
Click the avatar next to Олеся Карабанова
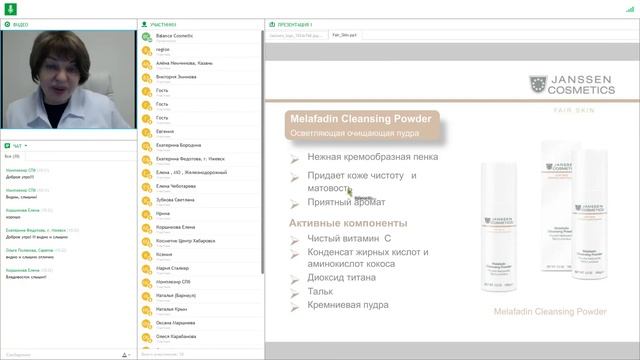click(x=147, y=338)
